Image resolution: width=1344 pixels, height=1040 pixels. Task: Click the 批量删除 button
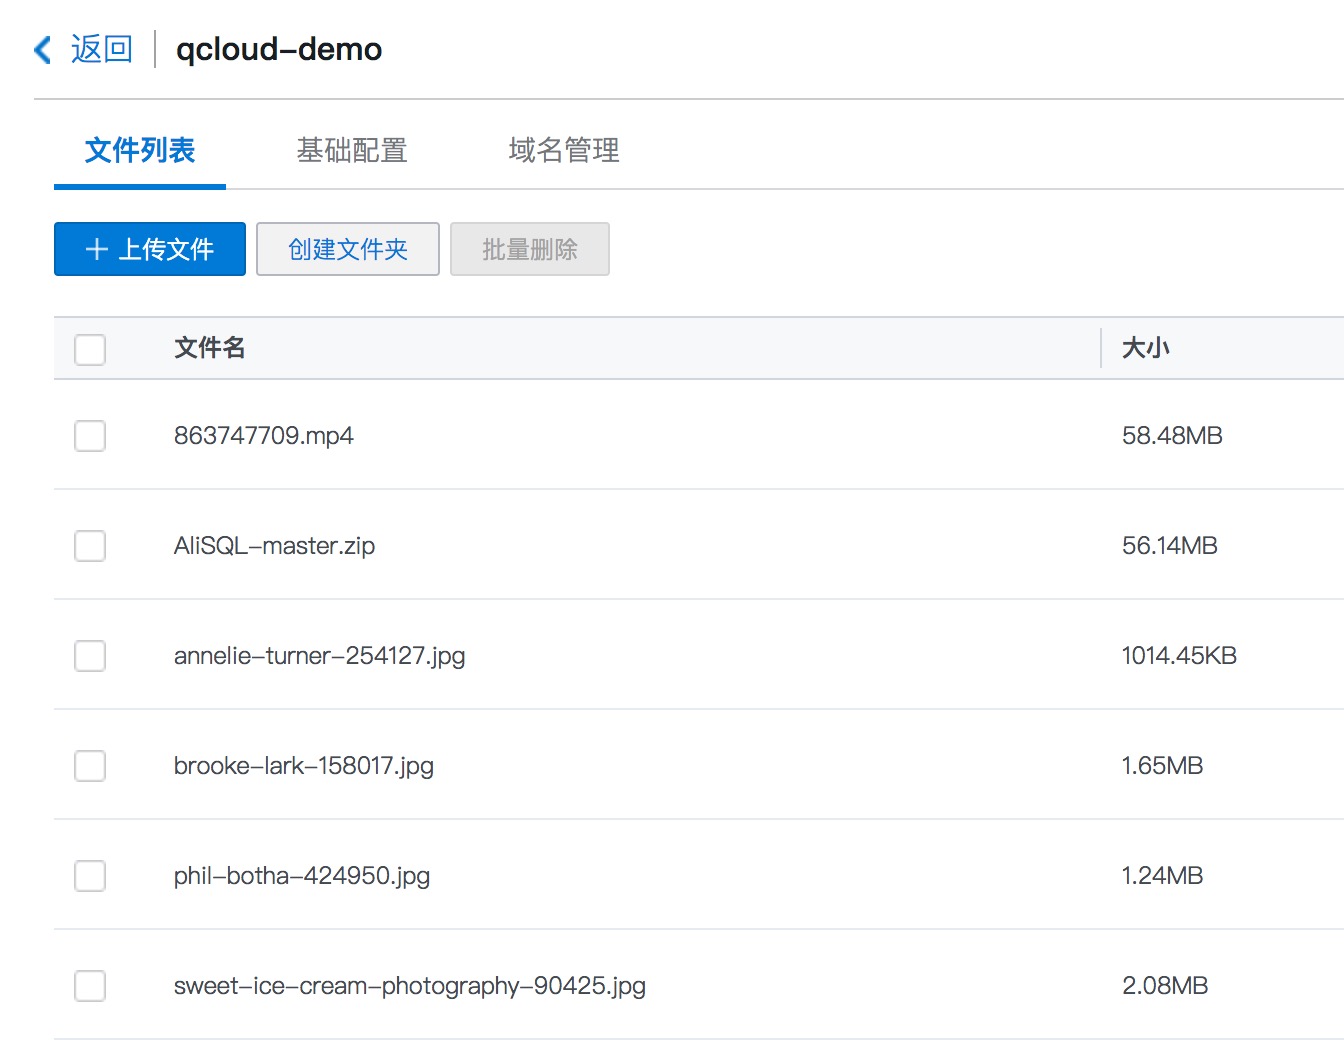coord(530,249)
